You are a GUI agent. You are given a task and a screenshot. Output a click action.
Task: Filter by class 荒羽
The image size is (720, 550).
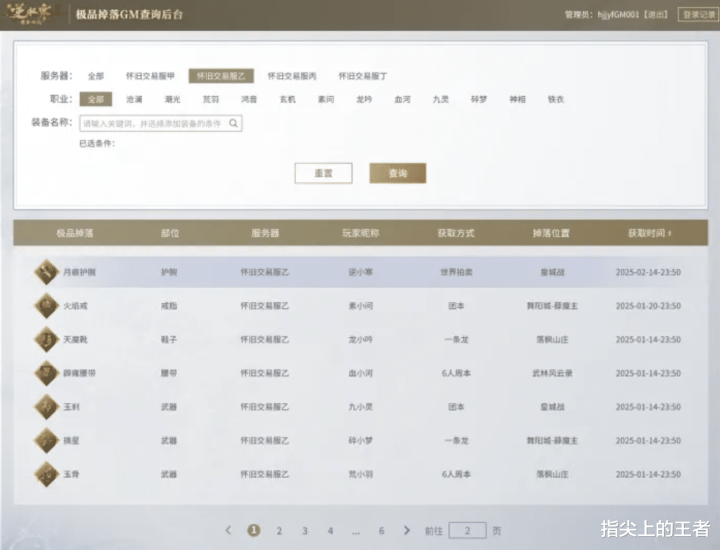(211, 99)
